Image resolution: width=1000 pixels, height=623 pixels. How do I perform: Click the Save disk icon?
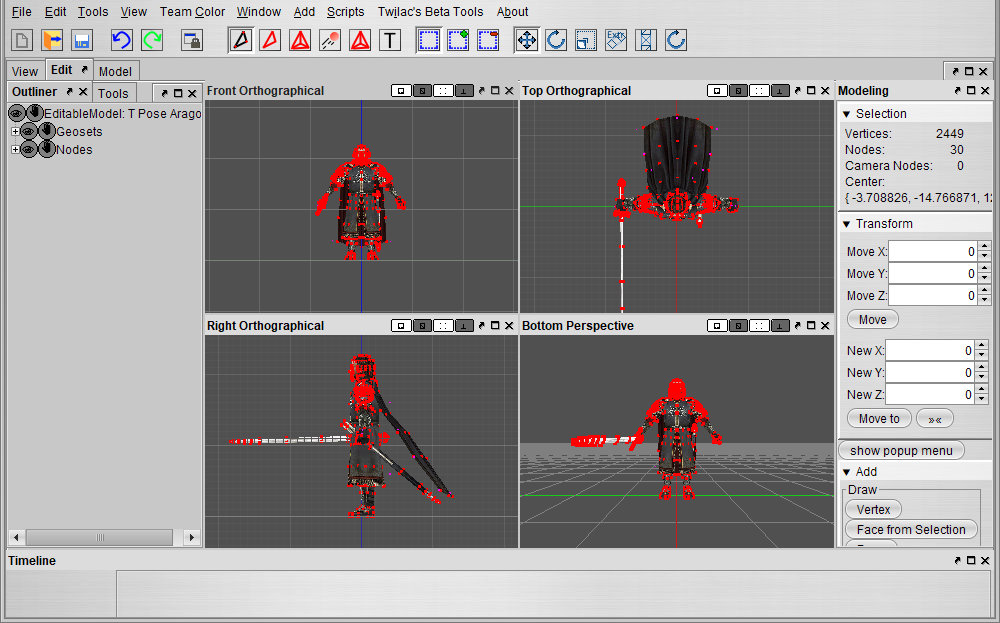click(x=82, y=40)
